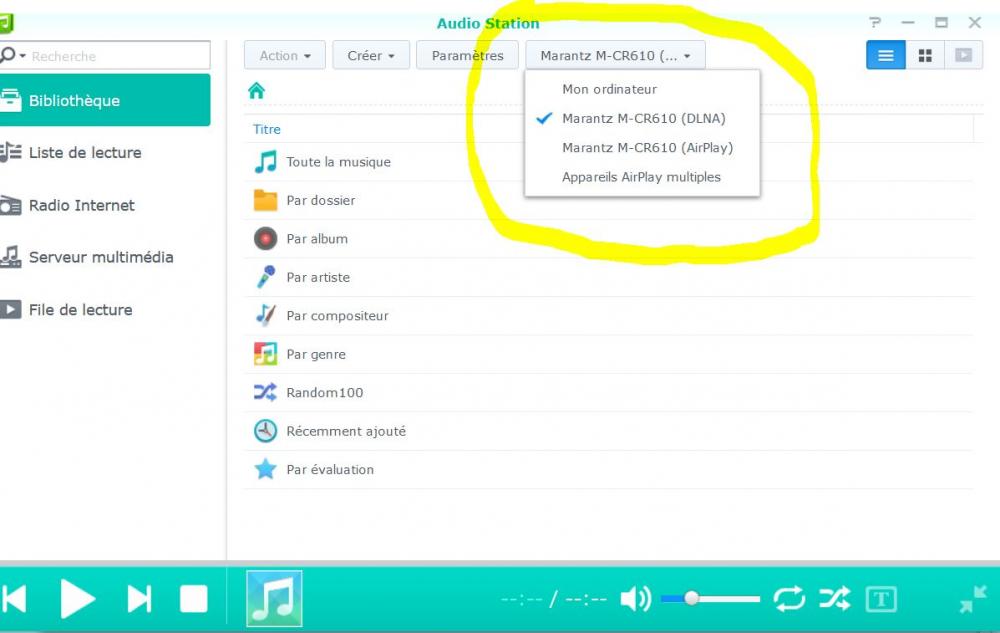Image resolution: width=1000 pixels, height=633 pixels.
Task: Collapse the Marantz M-CR610 player dropdown
Action: [615, 55]
